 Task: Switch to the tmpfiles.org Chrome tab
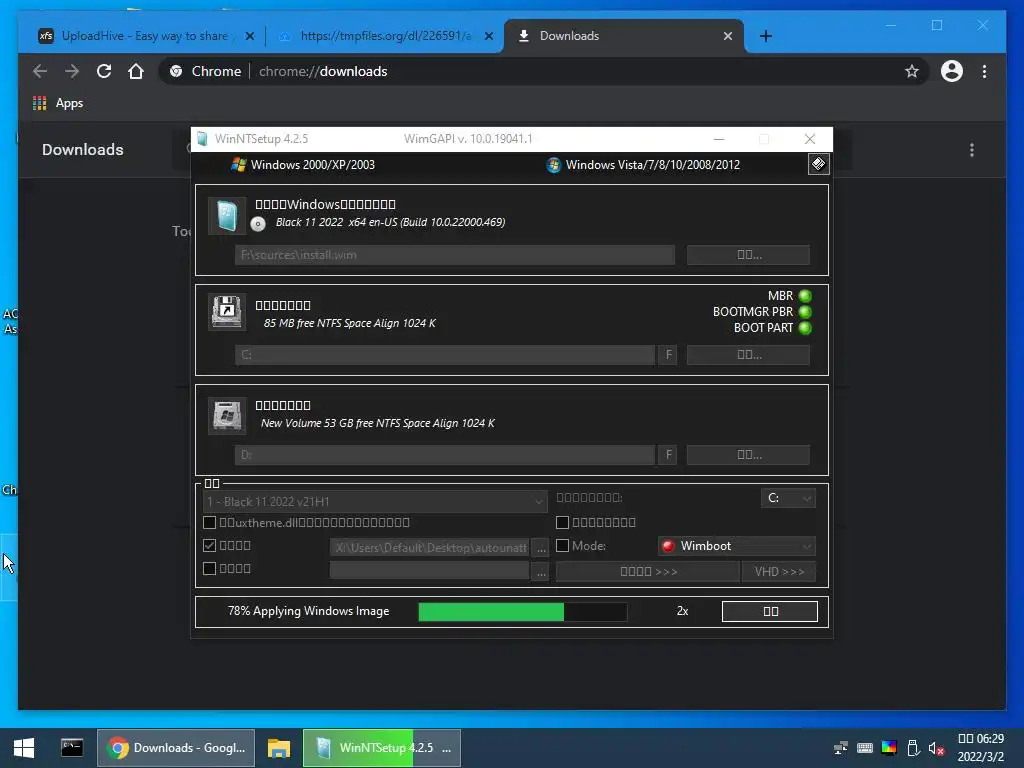(x=385, y=36)
